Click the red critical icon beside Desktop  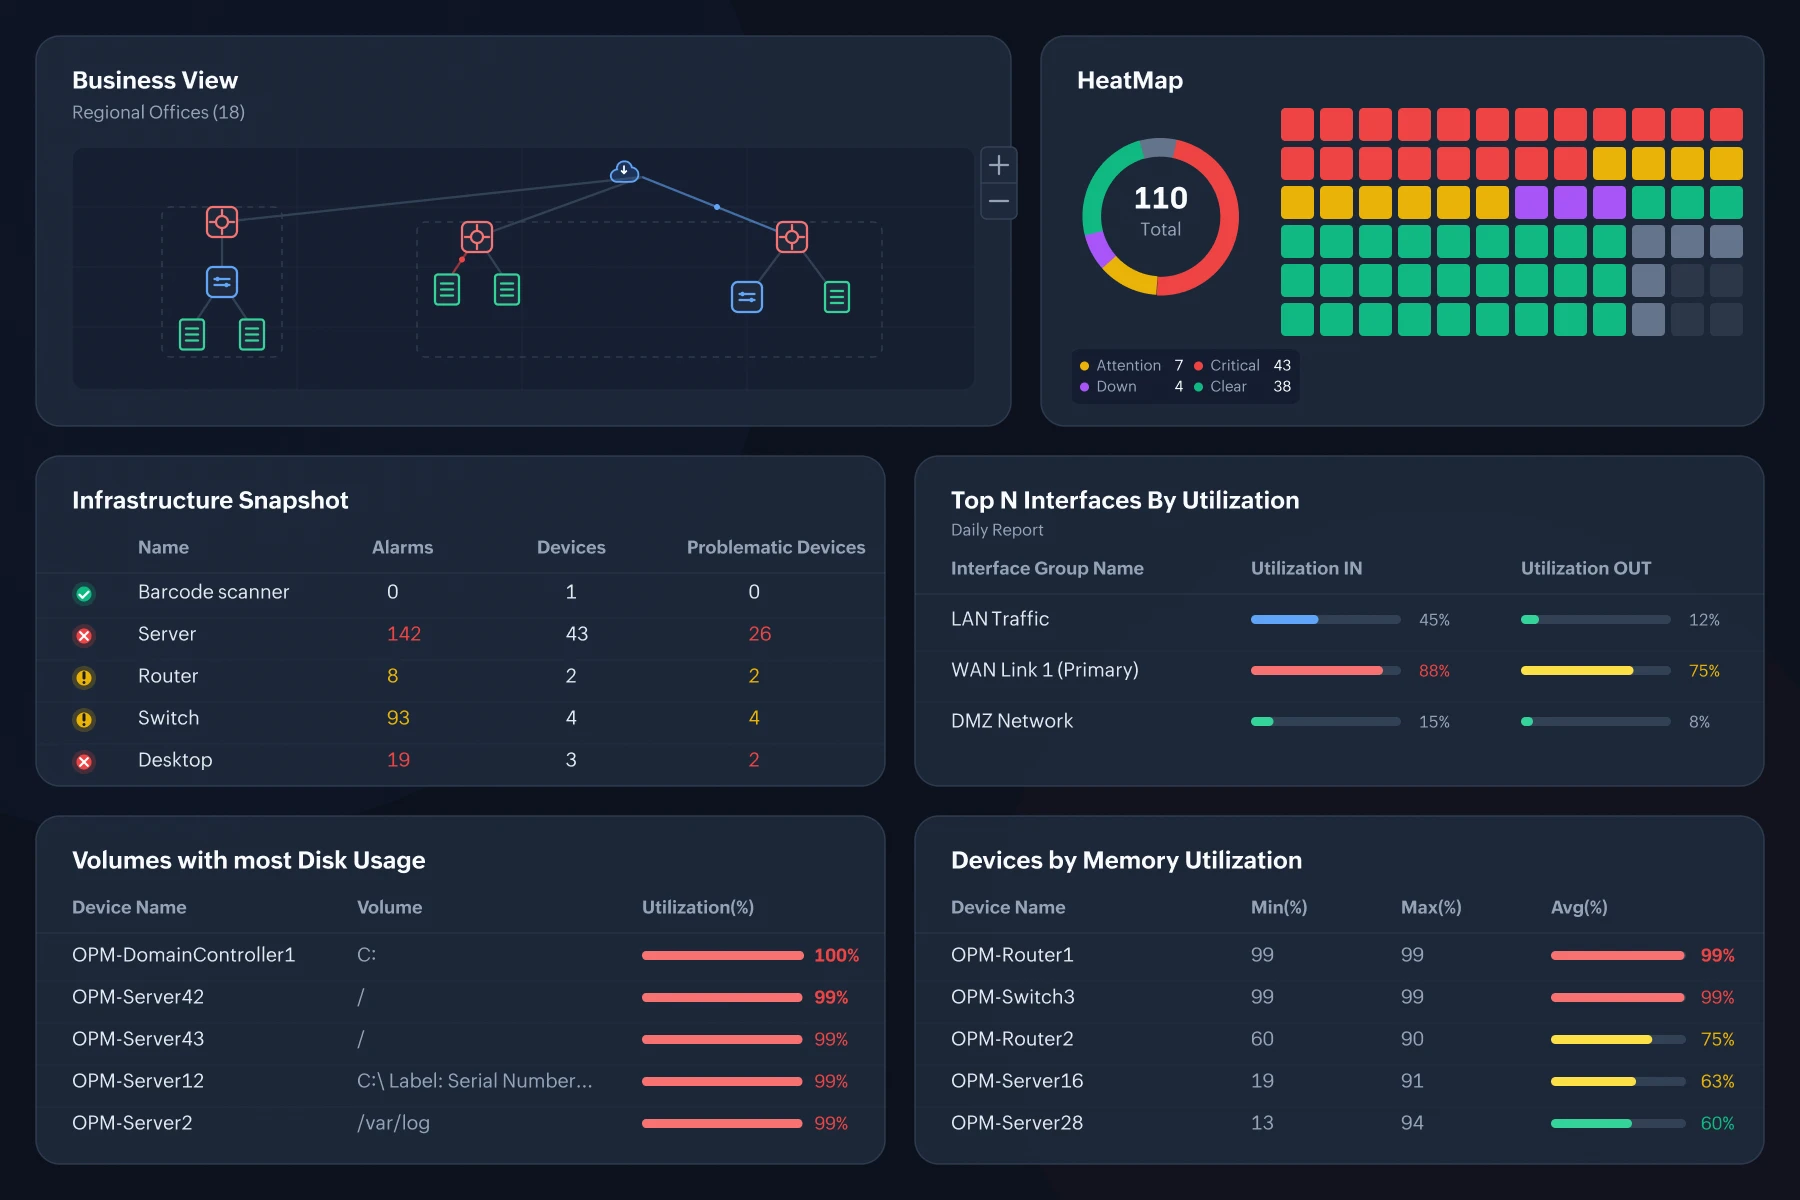tap(84, 762)
